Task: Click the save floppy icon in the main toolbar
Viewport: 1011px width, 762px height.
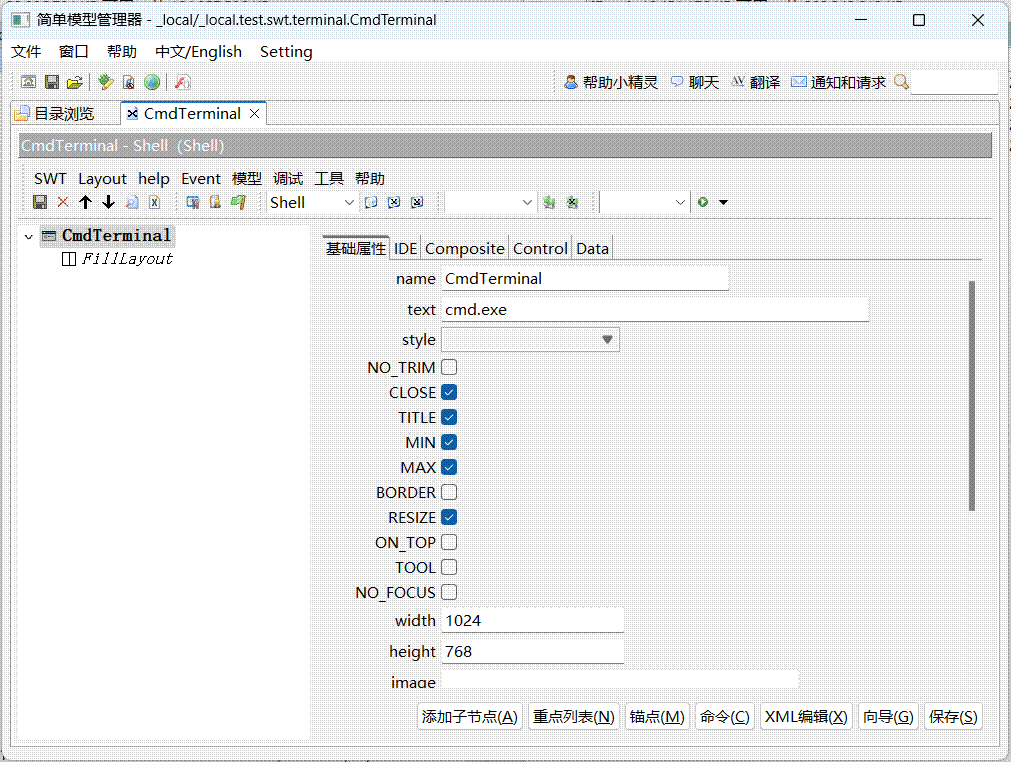Action: pyautogui.click(x=52, y=82)
